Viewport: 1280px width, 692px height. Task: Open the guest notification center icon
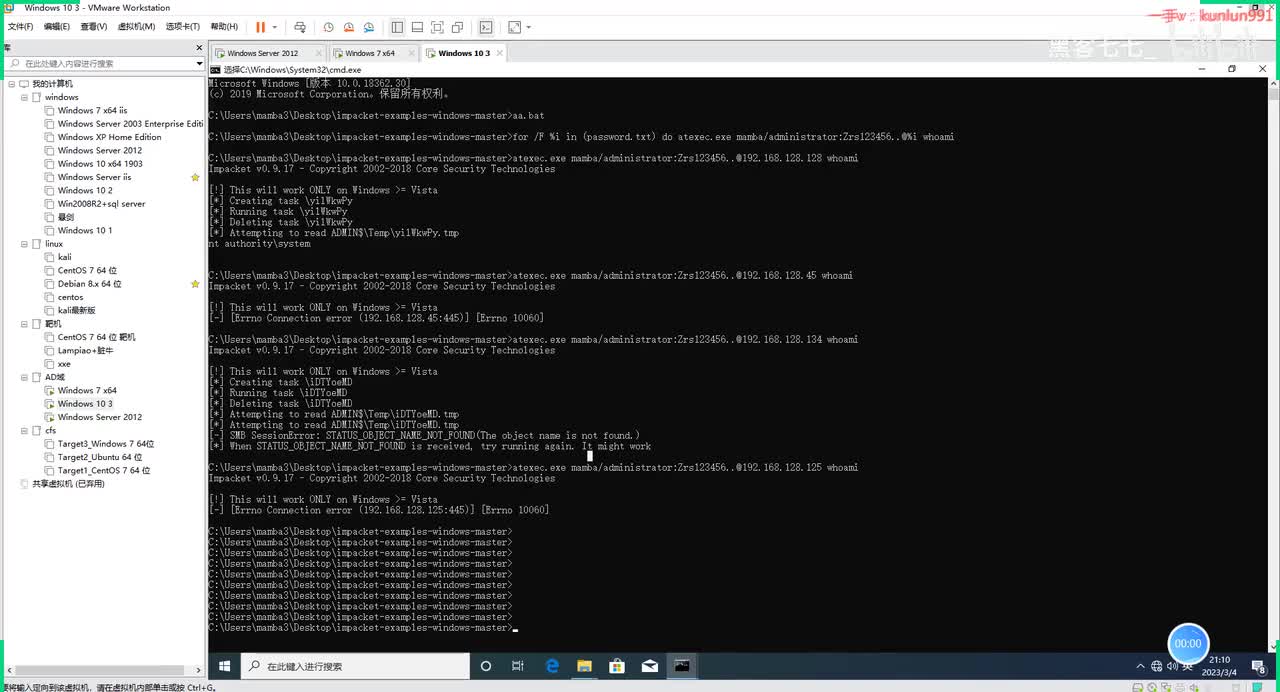[x=1257, y=666]
